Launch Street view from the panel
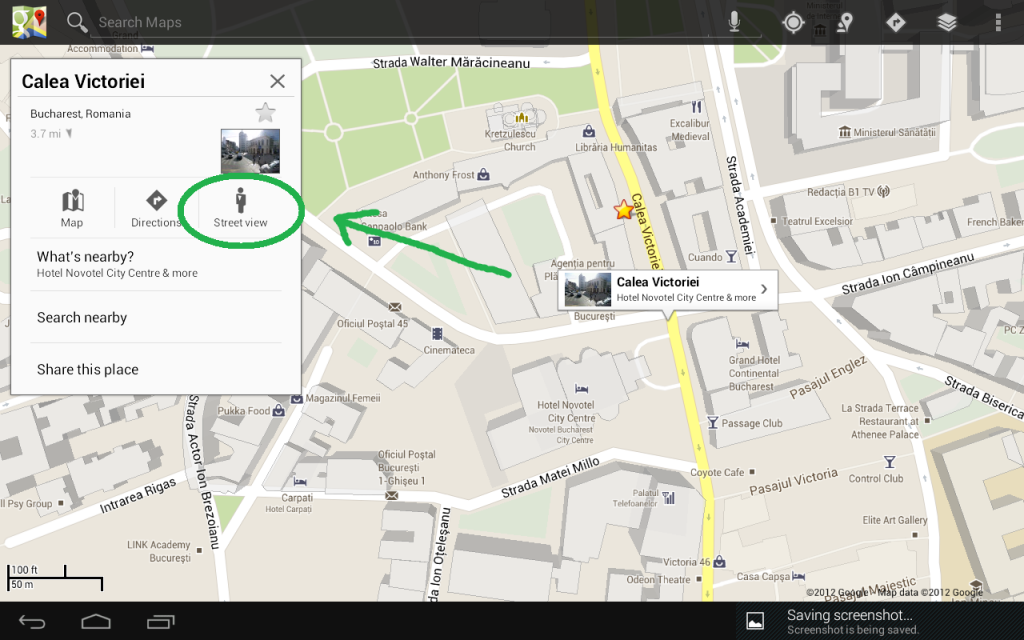The height and width of the screenshot is (640, 1024). 240,209
